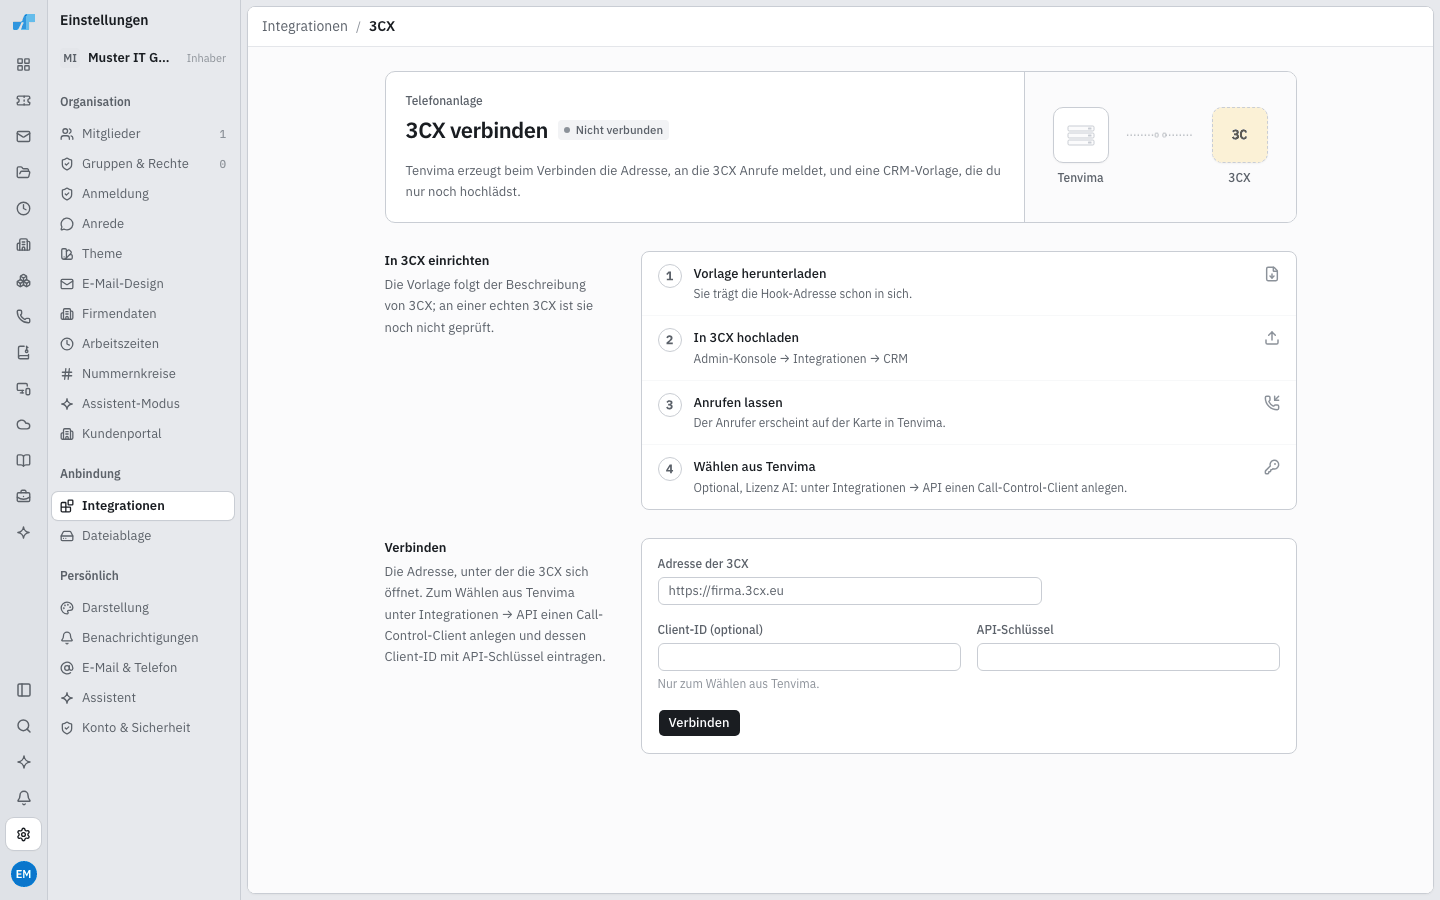Open the building icon in the rail
Viewport: 1440px width, 900px height.
24,245
